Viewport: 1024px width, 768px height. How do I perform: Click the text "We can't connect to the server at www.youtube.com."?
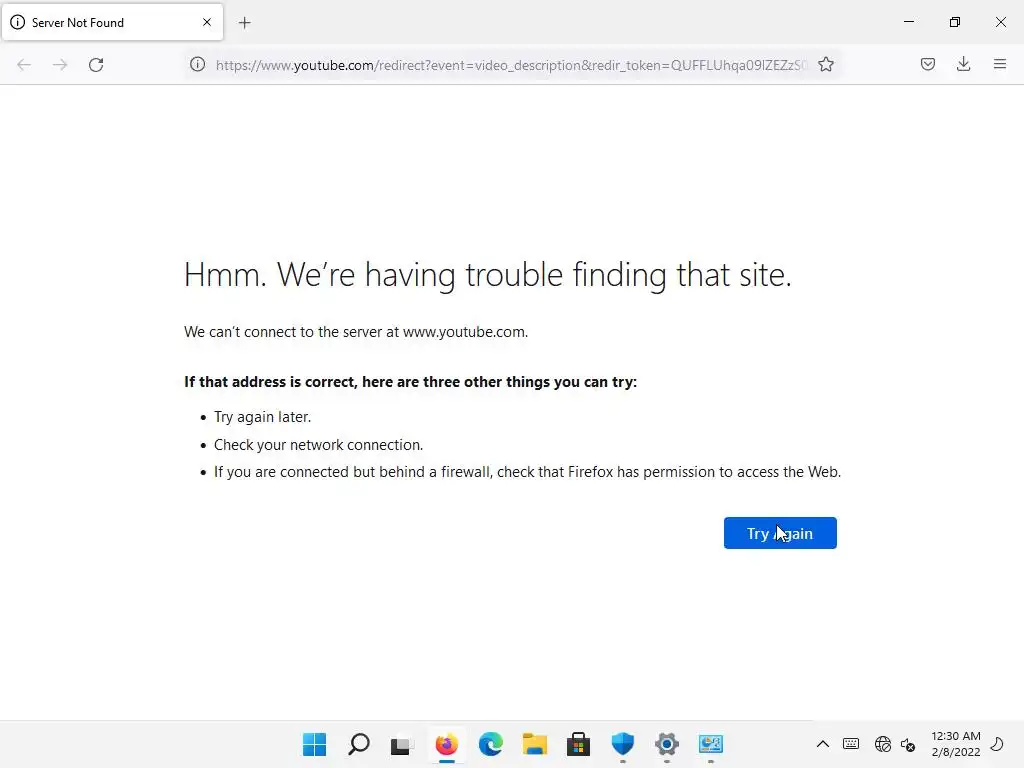click(x=356, y=332)
